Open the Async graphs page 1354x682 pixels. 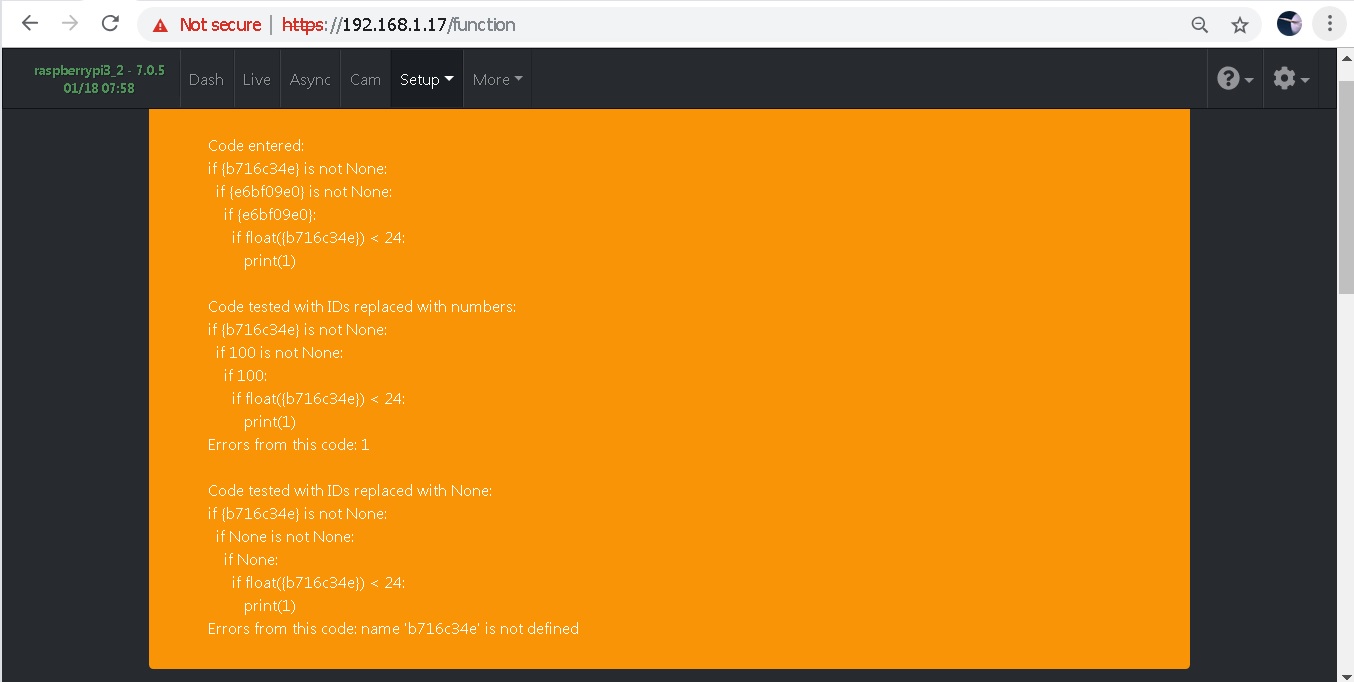(310, 80)
